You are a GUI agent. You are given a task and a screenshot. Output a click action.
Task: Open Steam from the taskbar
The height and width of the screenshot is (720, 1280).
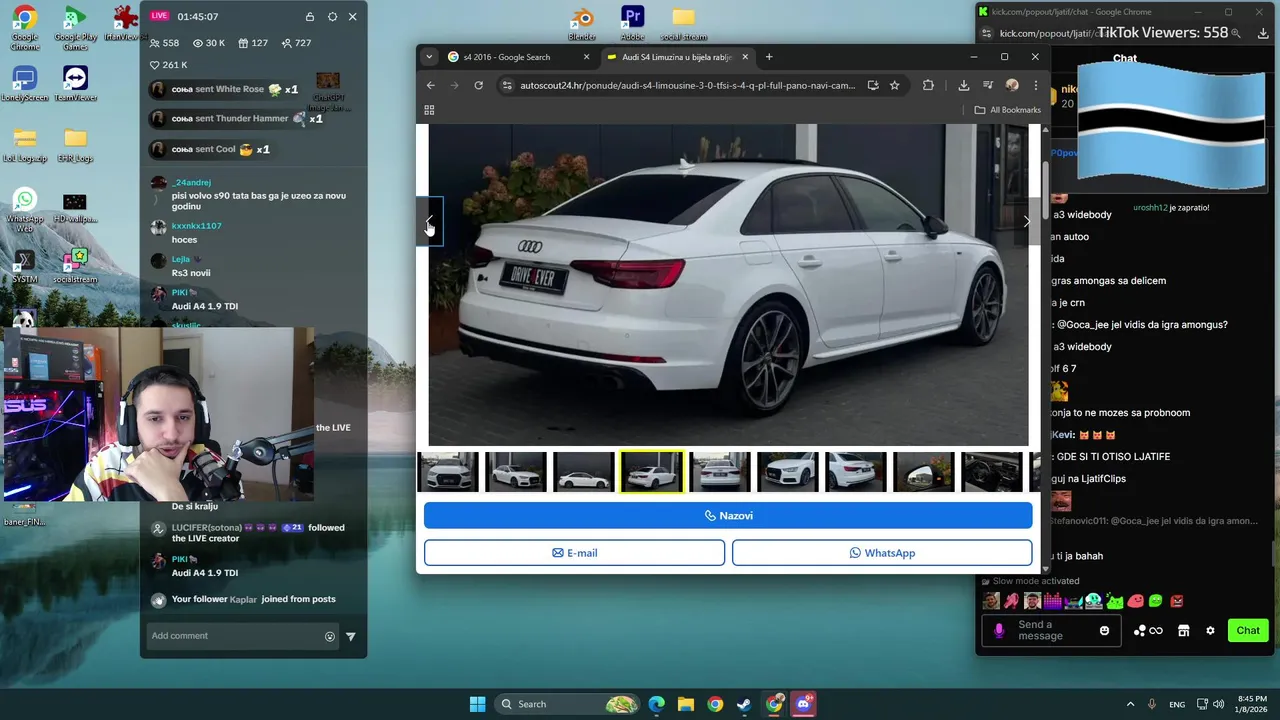pos(744,704)
